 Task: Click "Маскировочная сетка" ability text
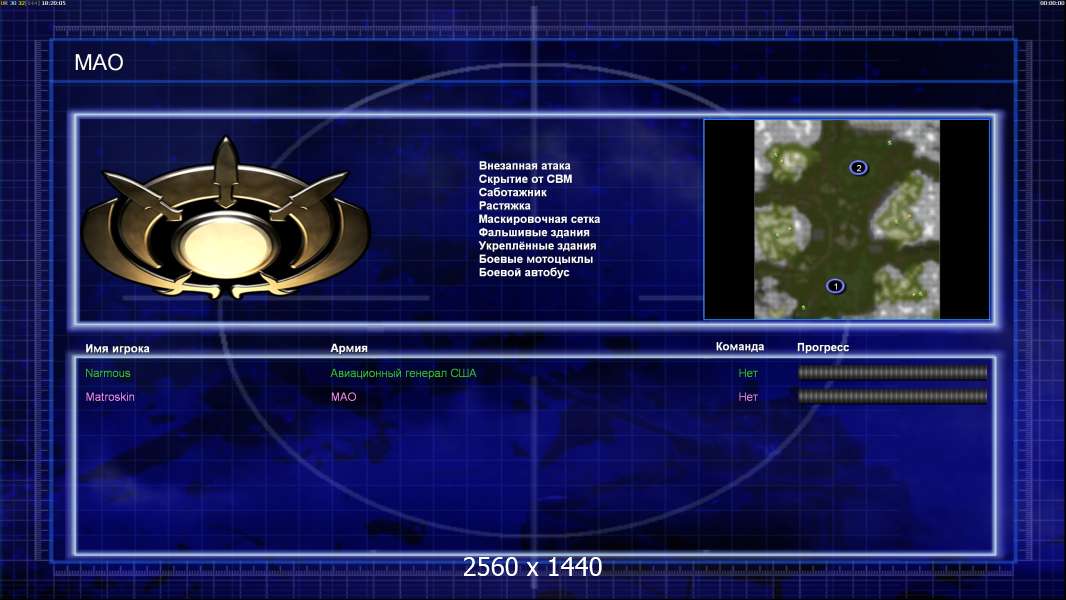click(538, 219)
